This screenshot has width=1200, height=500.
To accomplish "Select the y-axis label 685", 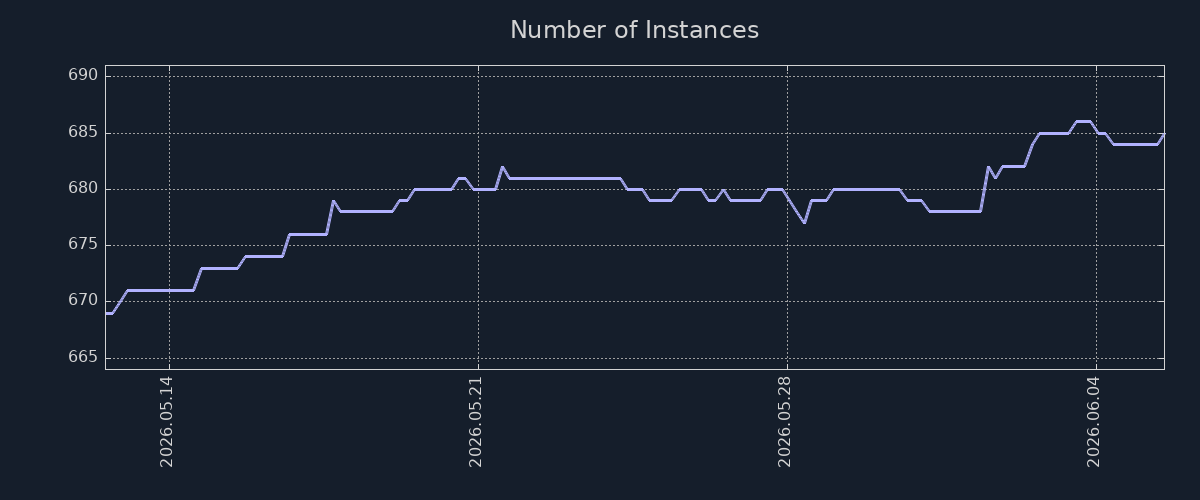I will pos(84,132).
